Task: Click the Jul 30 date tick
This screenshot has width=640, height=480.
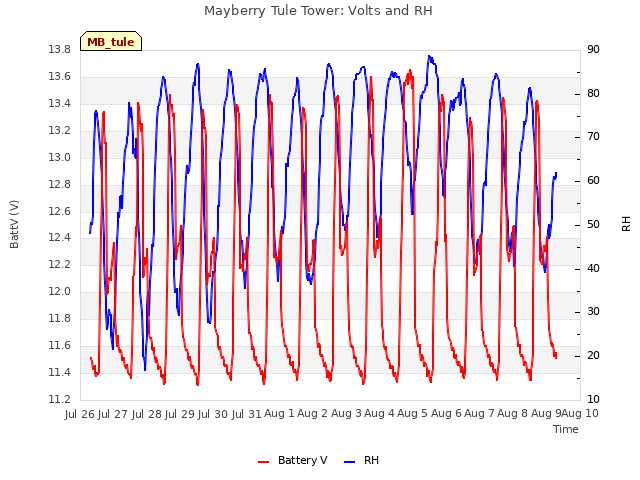Action: coord(213,414)
